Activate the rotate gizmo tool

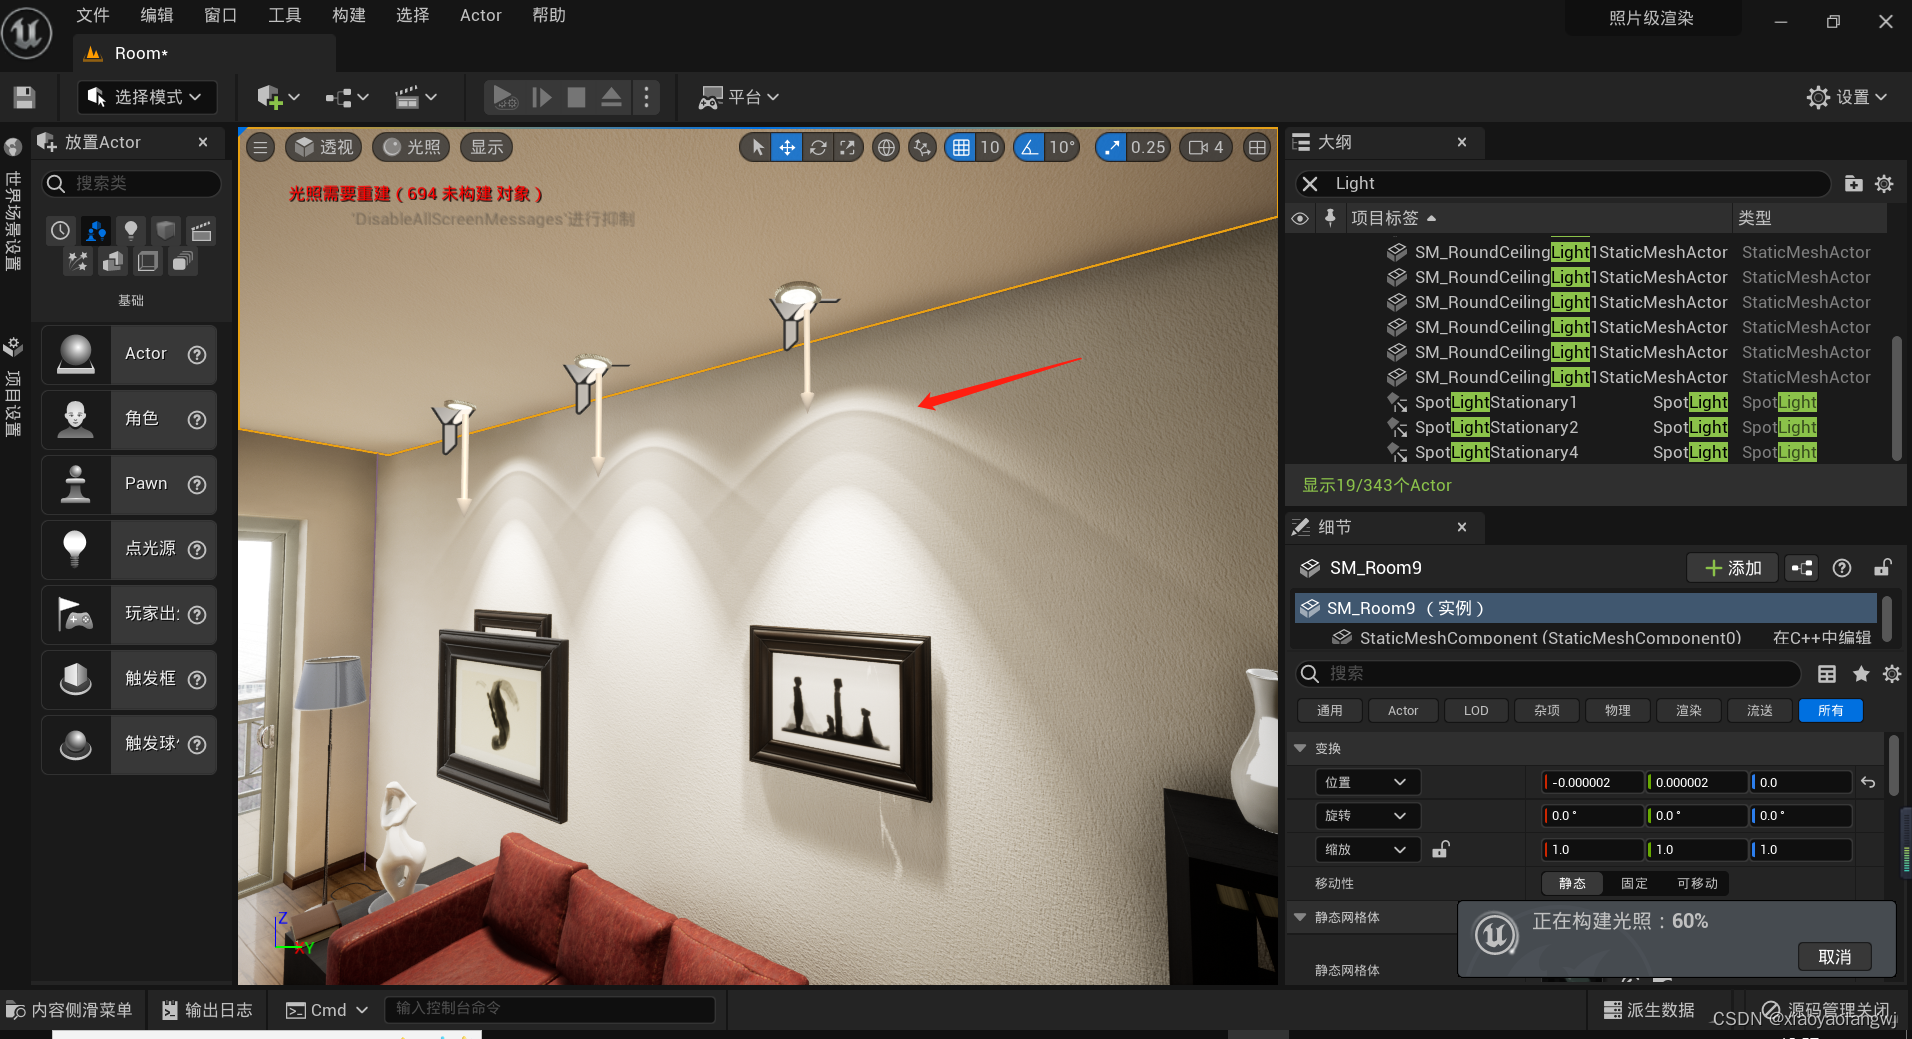[818, 148]
